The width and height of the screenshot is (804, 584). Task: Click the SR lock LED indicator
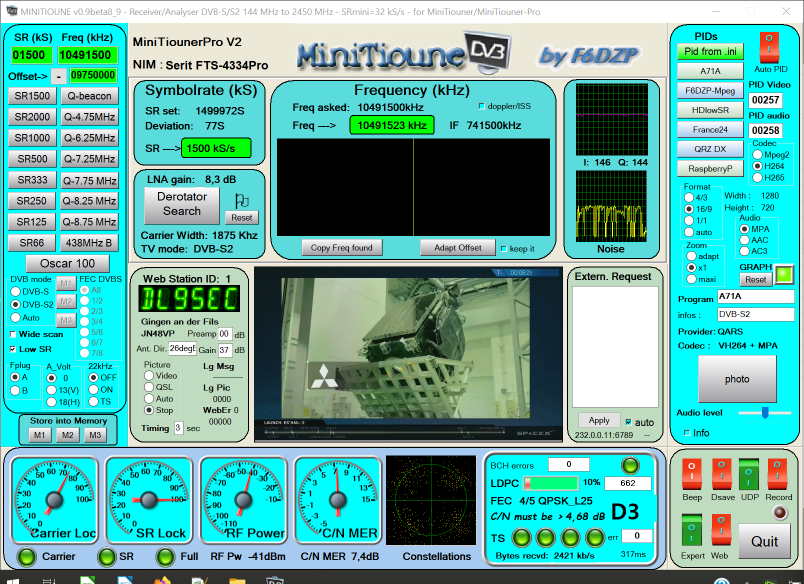point(107,557)
